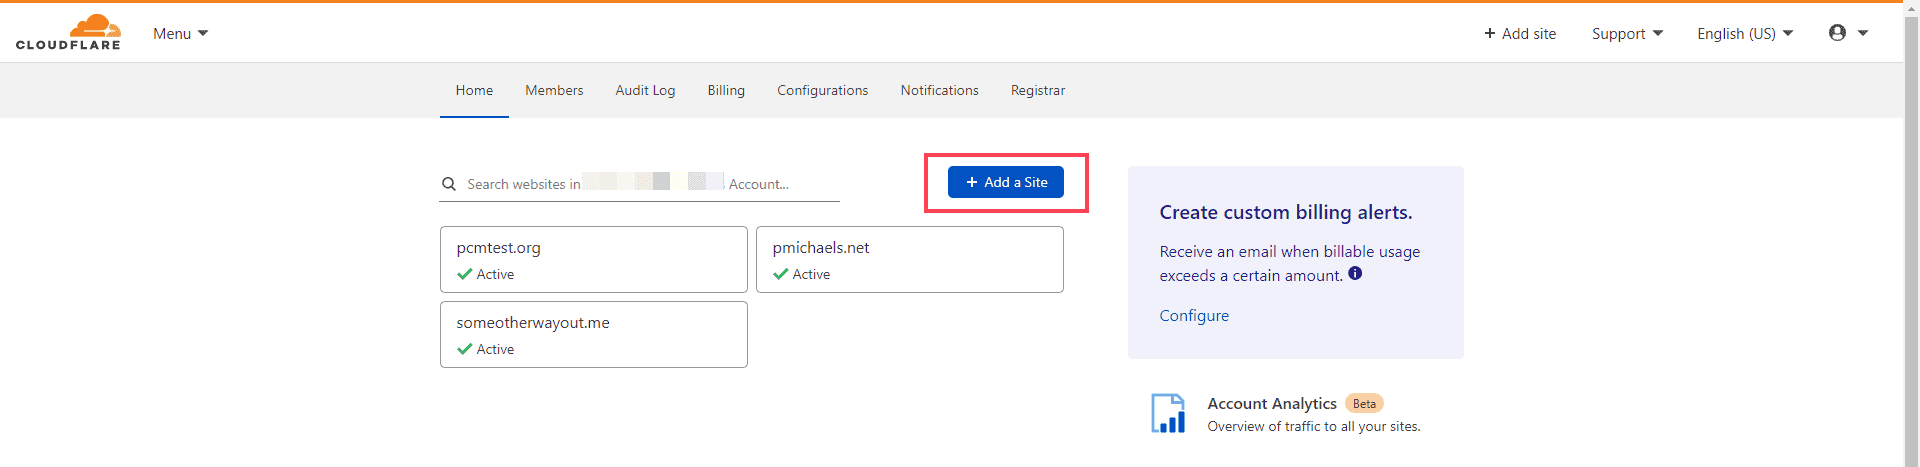Open the Menu dropdown
The height and width of the screenshot is (467, 1920).
[180, 33]
